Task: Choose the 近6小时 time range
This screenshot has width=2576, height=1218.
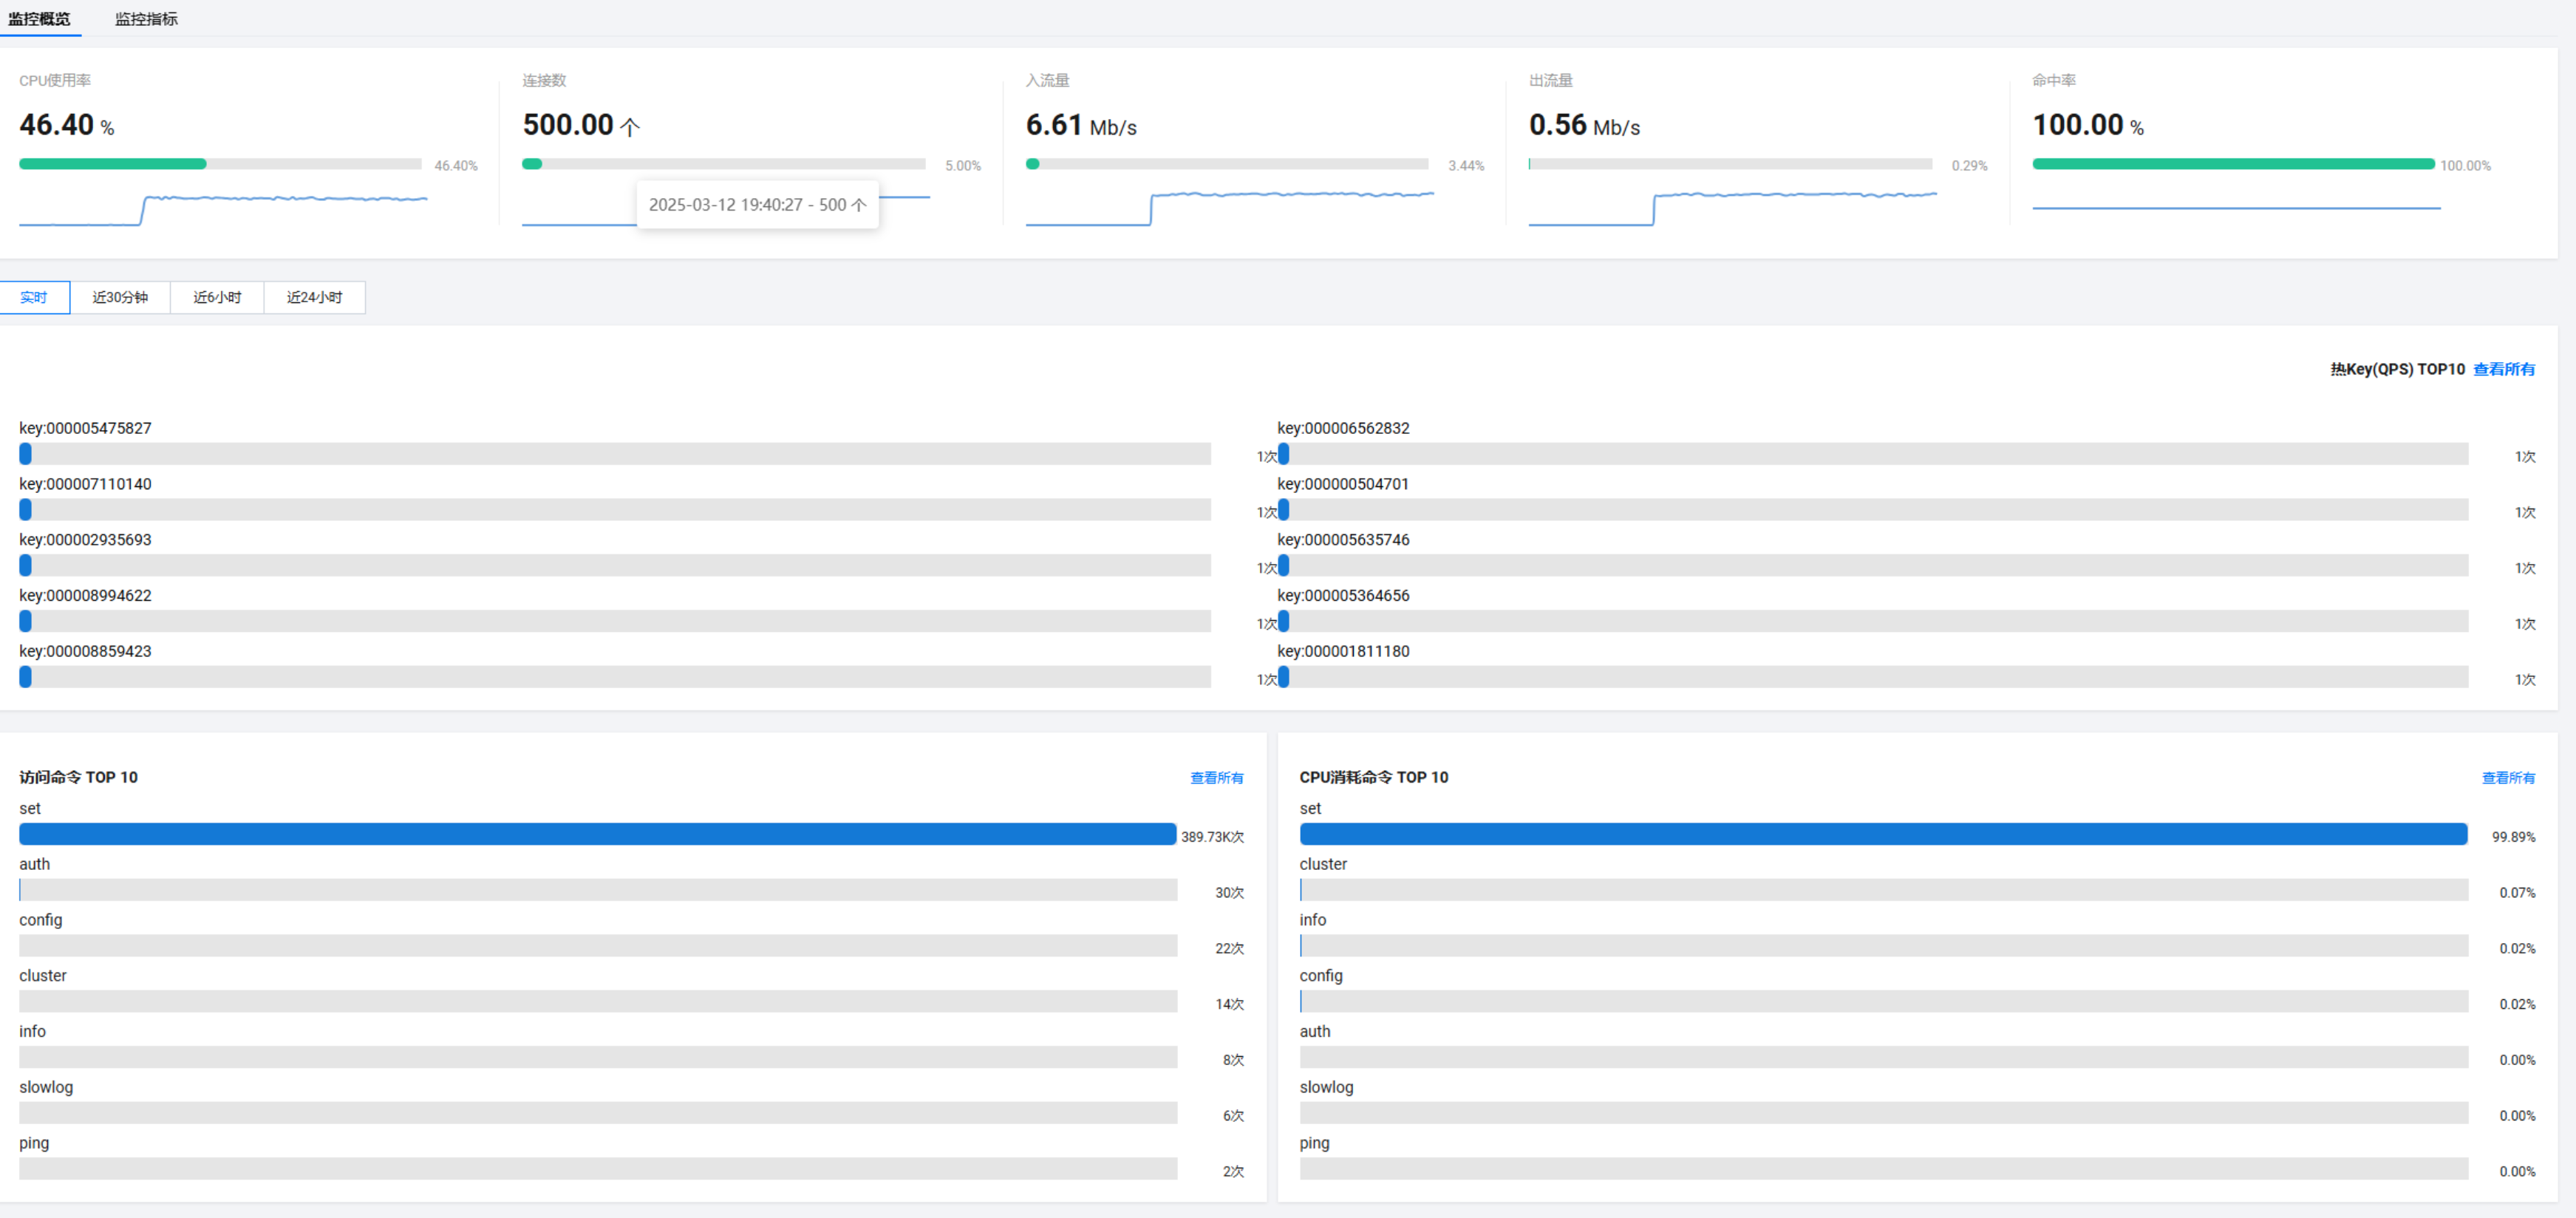Action: pos(217,297)
